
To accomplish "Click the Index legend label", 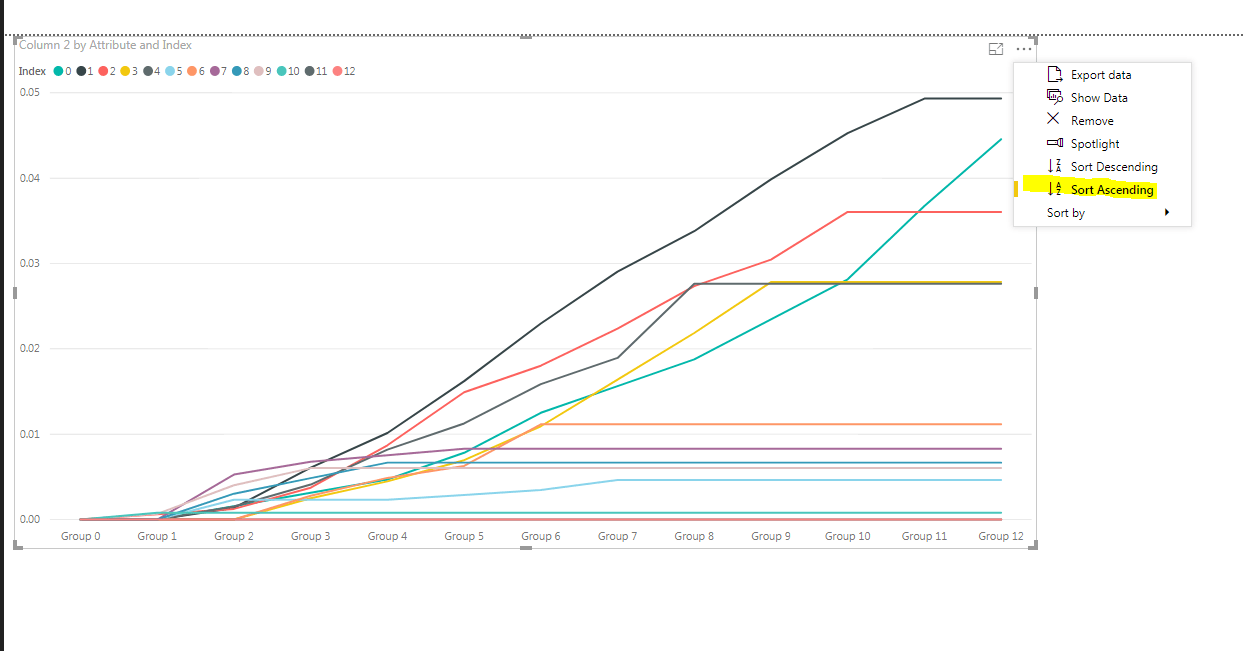I will point(30,71).
